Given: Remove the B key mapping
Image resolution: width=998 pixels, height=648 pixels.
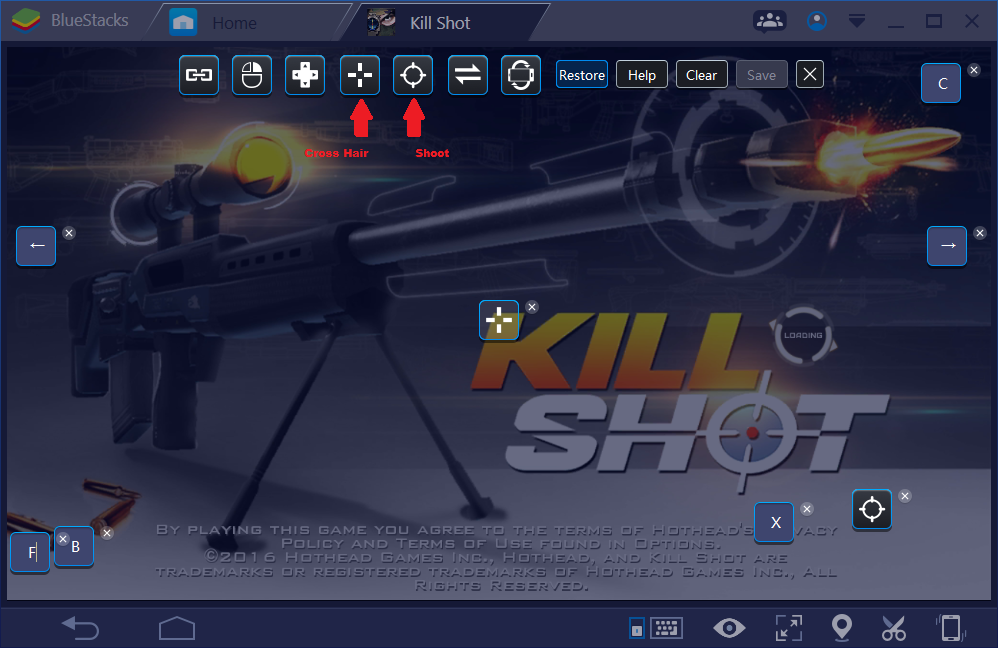Looking at the screenshot, I should point(107,533).
